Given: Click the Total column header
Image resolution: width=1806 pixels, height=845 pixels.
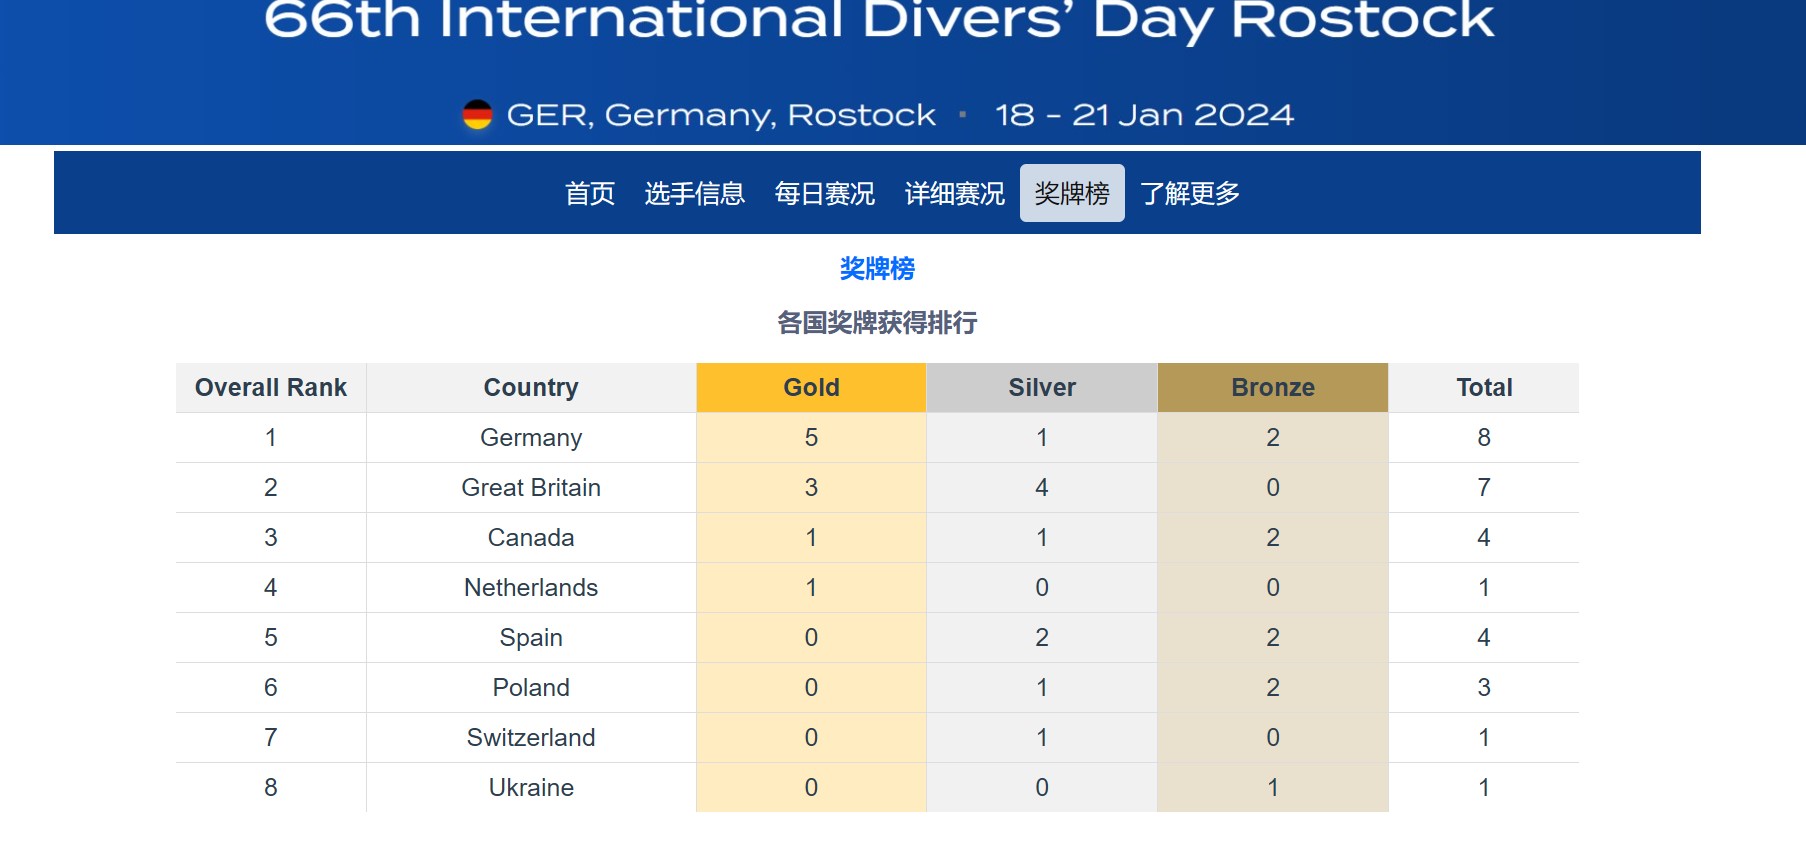Looking at the screenshot, I should pyautogui.click(x=1483, y=388).
